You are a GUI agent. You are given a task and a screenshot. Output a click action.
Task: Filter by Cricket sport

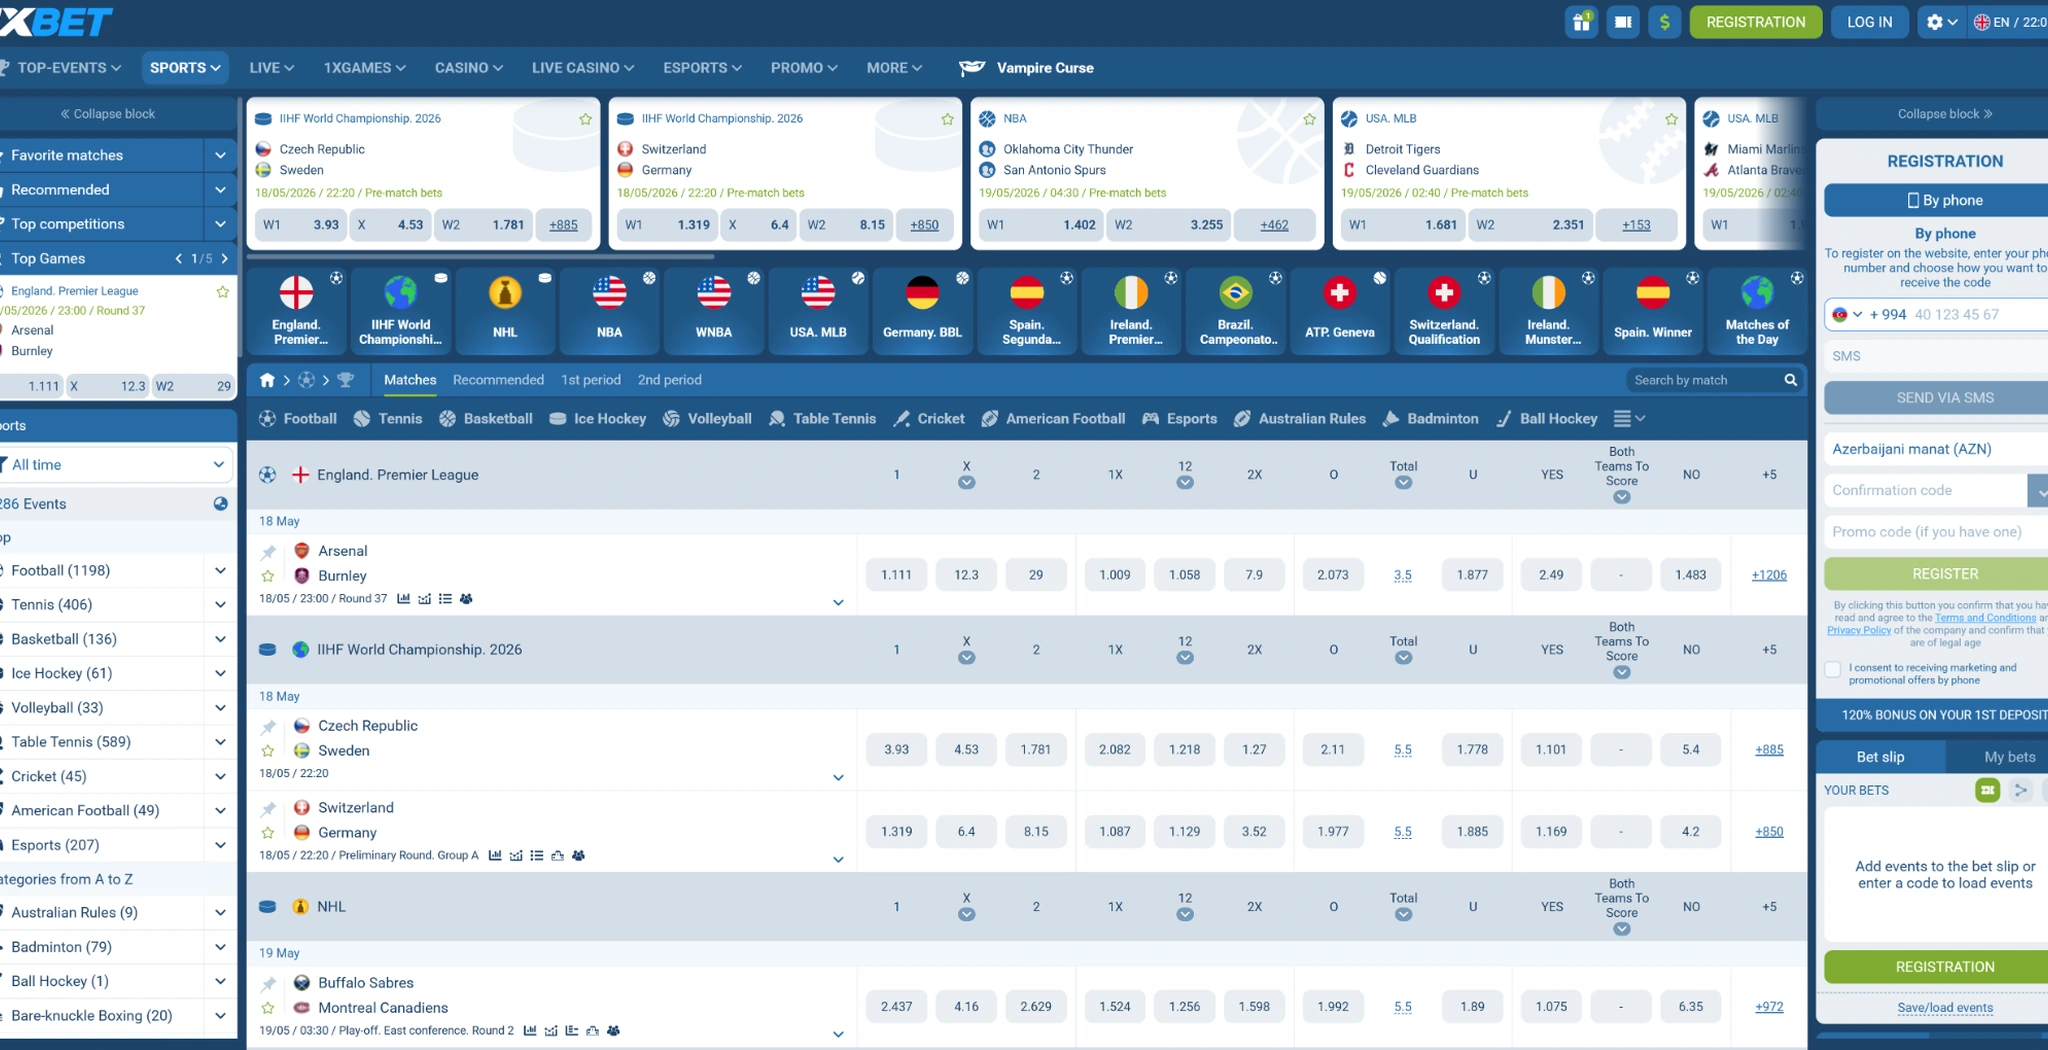(929, 419)
